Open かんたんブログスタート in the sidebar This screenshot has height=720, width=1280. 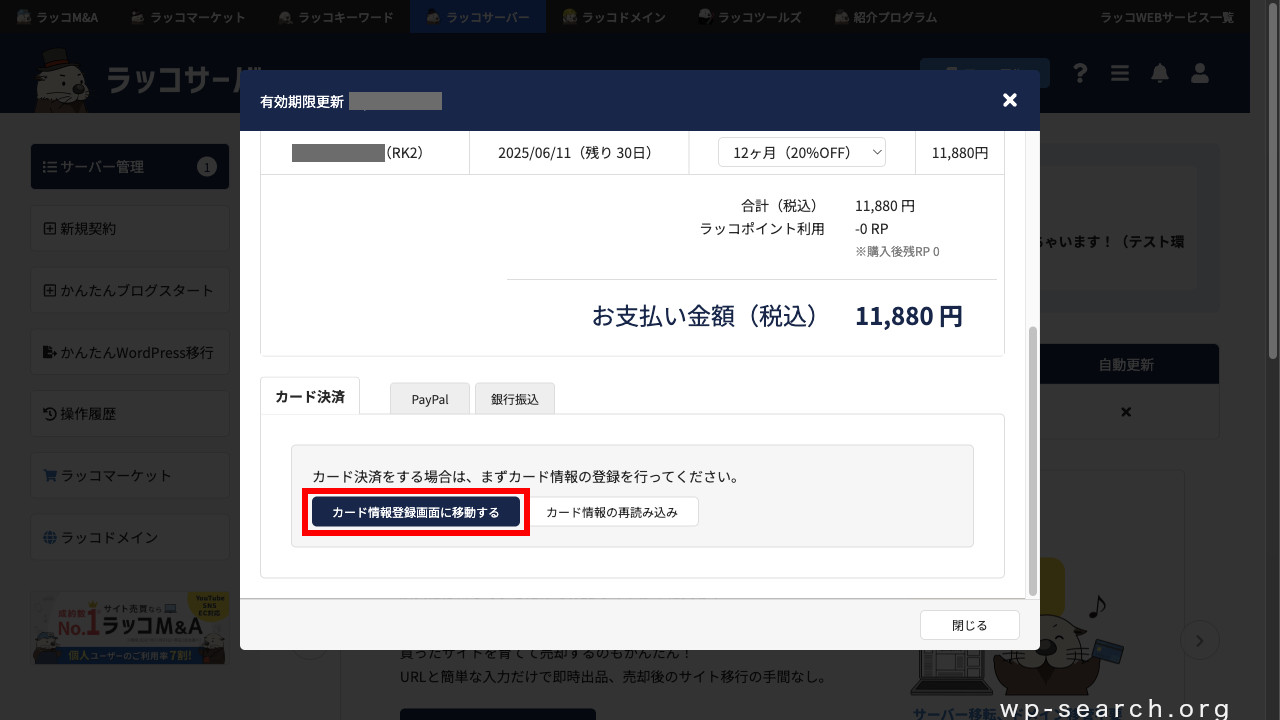pos(130,291)
